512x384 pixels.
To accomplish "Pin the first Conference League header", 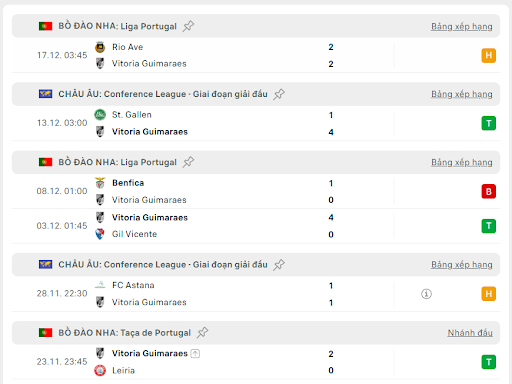I will (x=279, y=94).
